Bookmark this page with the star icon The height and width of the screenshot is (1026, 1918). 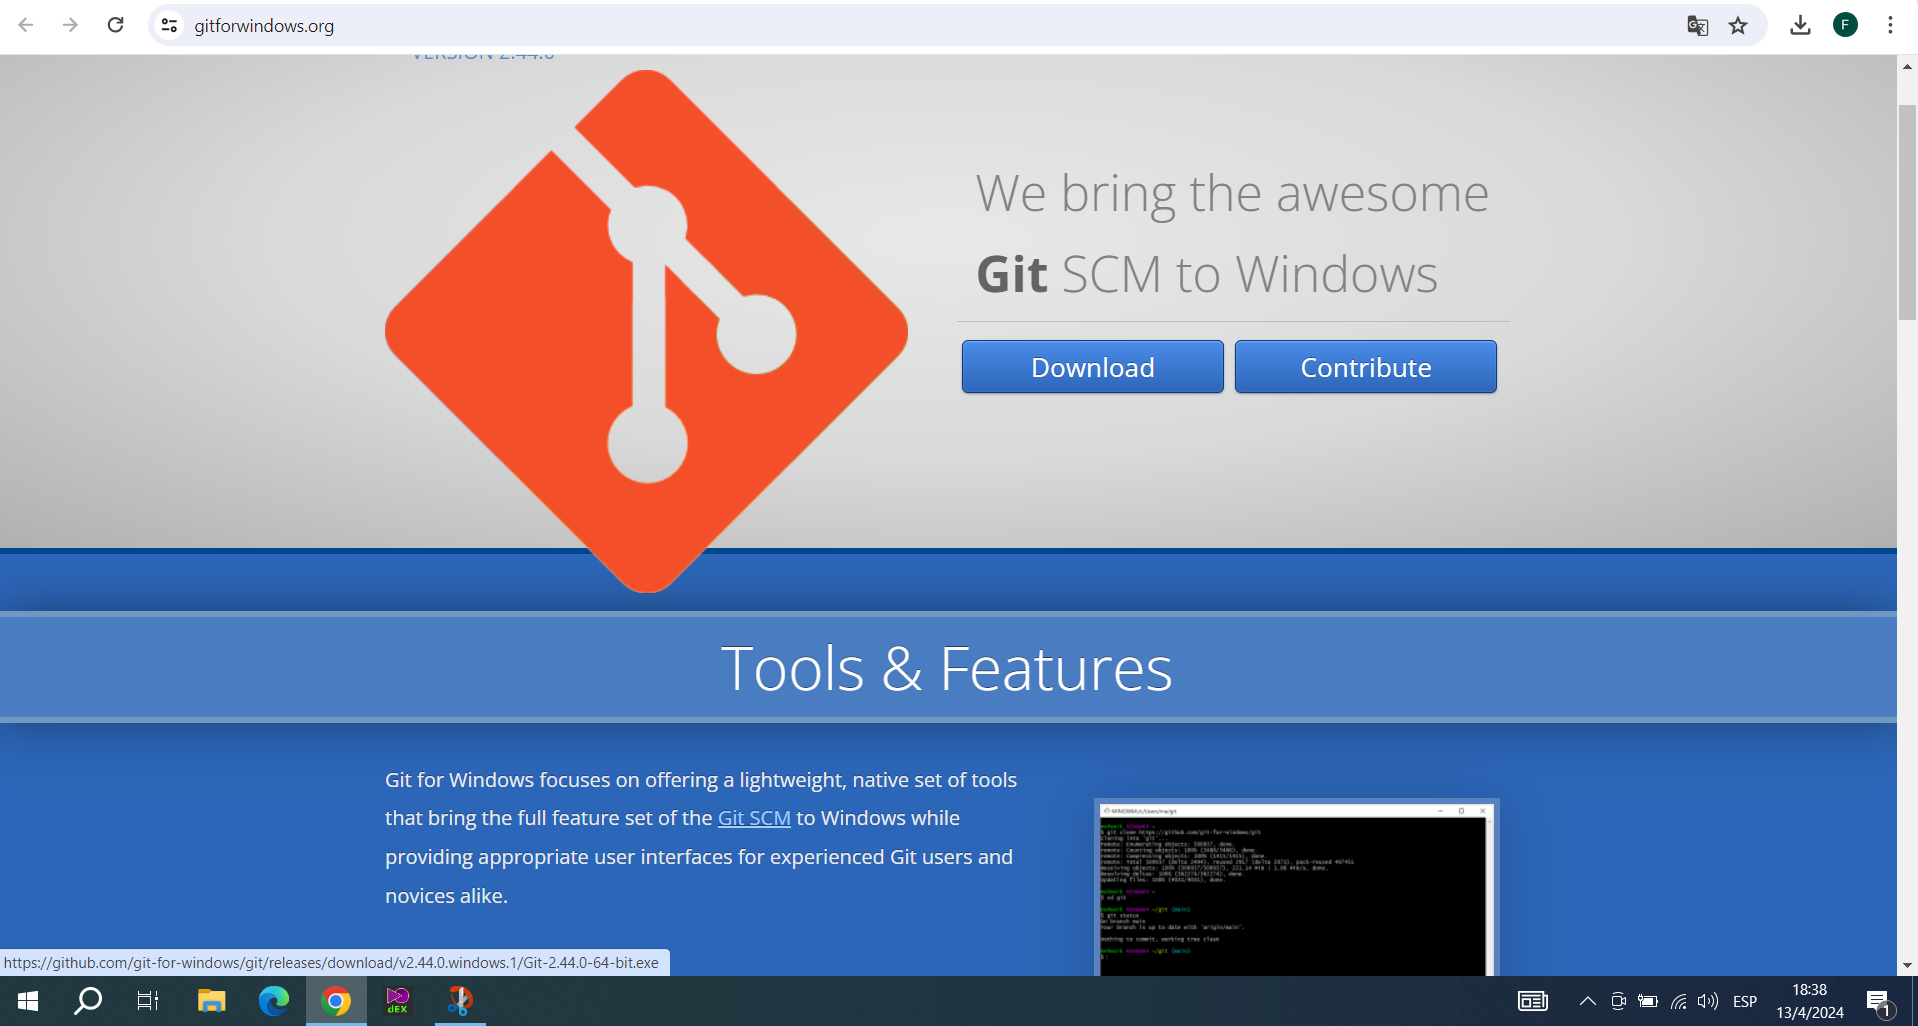click(x=1738, y=25)
